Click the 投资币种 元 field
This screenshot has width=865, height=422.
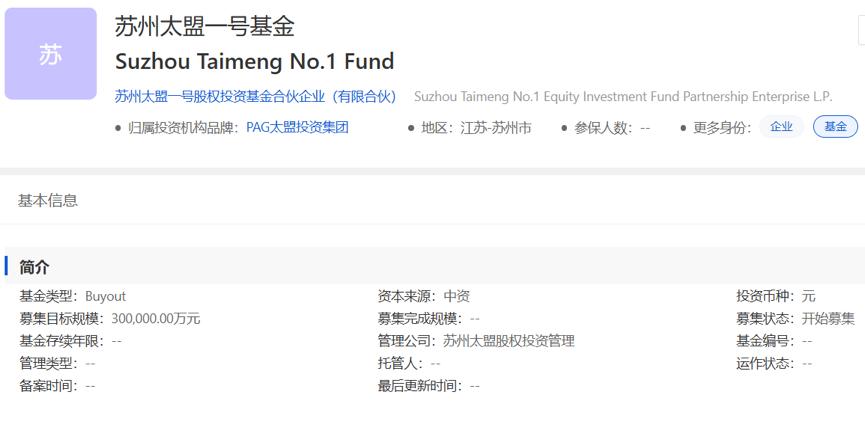pos(776,296)
